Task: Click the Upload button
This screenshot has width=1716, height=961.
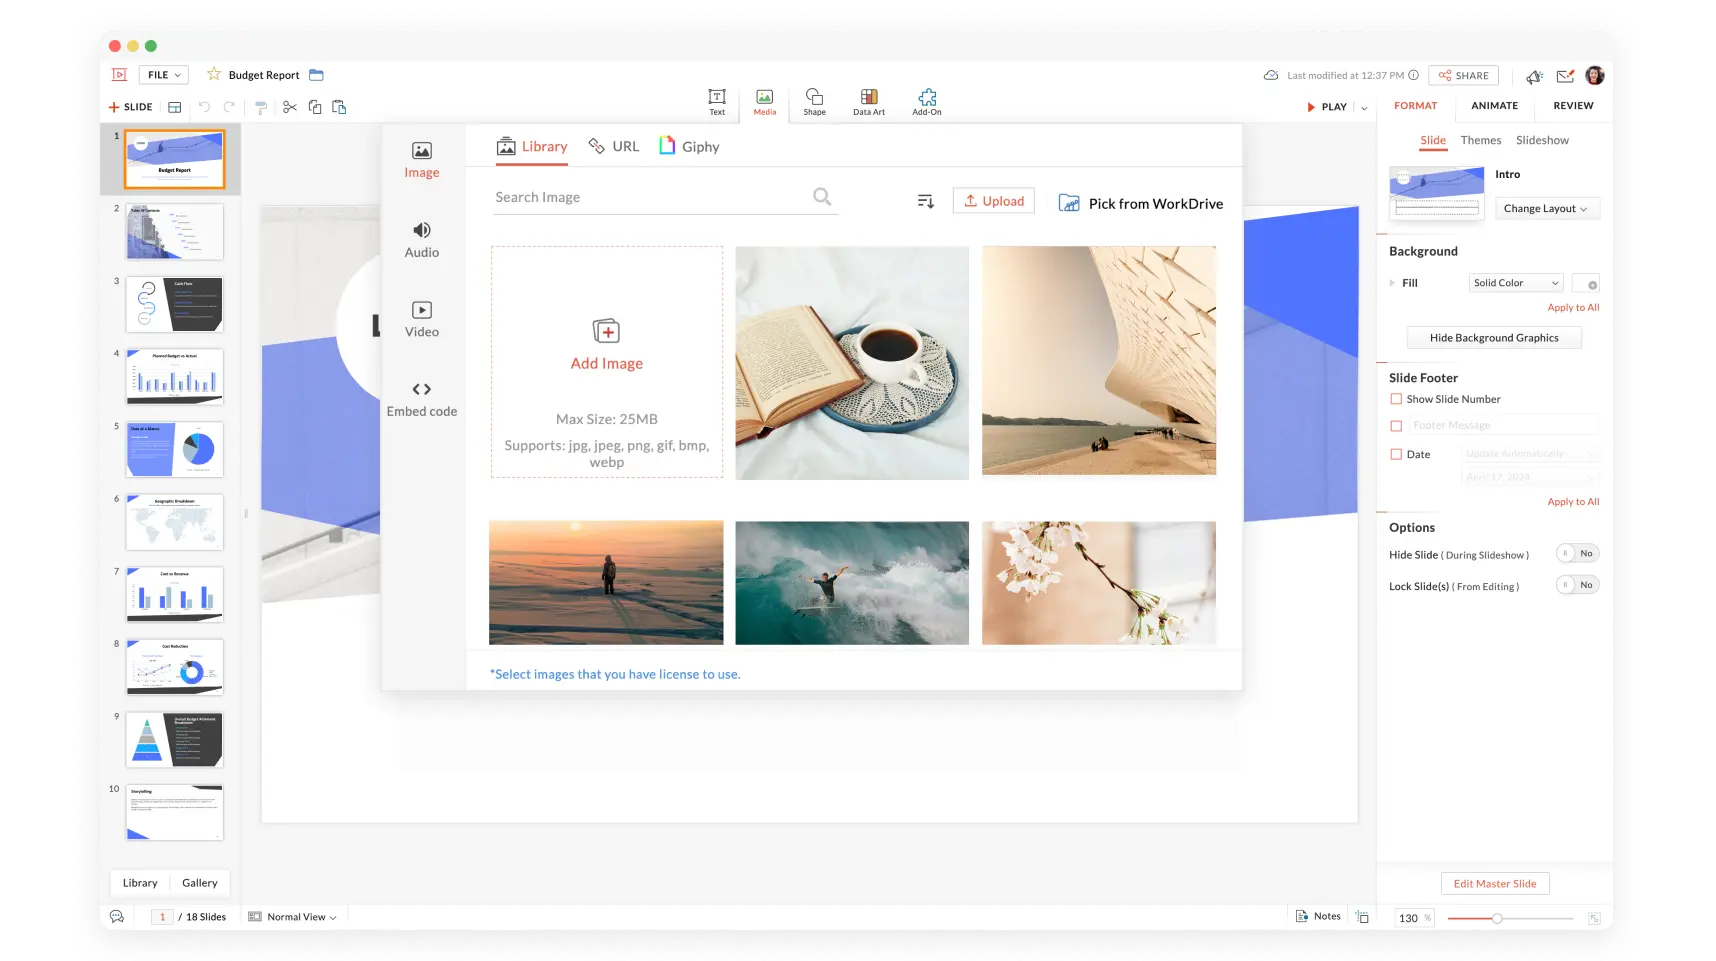Action: coord(994,201)
